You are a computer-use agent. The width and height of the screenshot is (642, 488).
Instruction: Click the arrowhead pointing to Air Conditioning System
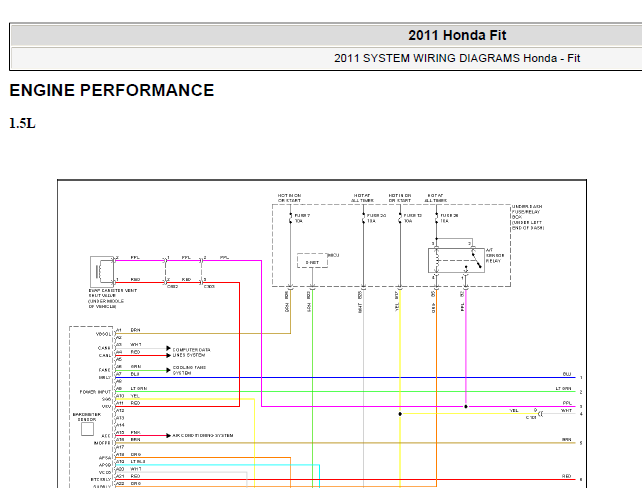[168, 436]
